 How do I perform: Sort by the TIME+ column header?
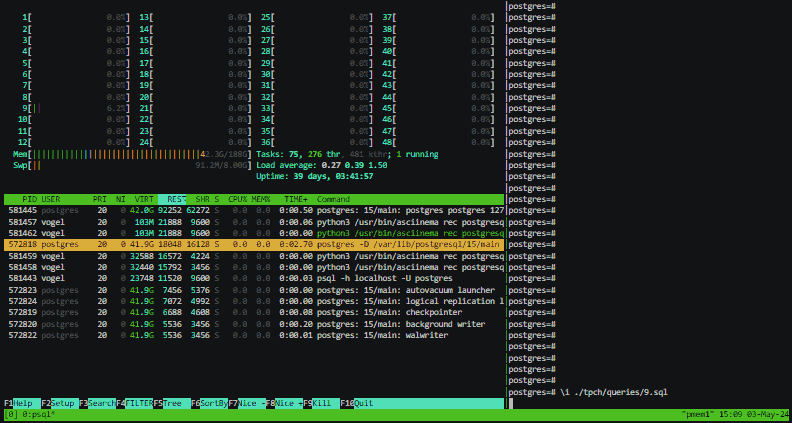pos(295,199)
